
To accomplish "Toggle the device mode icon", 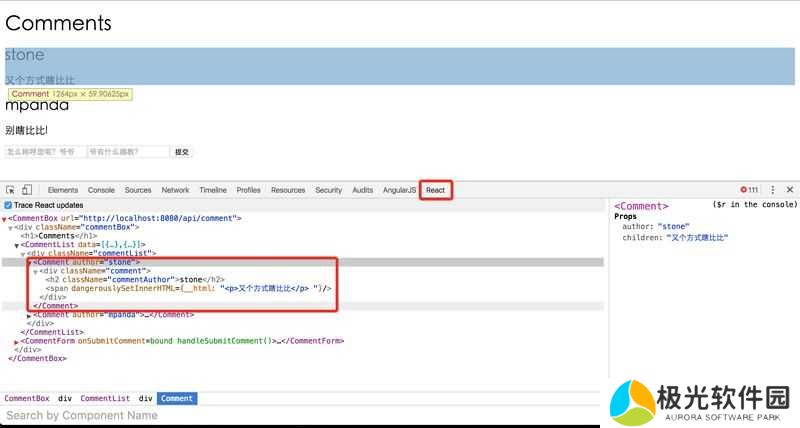I will (27, 190).
